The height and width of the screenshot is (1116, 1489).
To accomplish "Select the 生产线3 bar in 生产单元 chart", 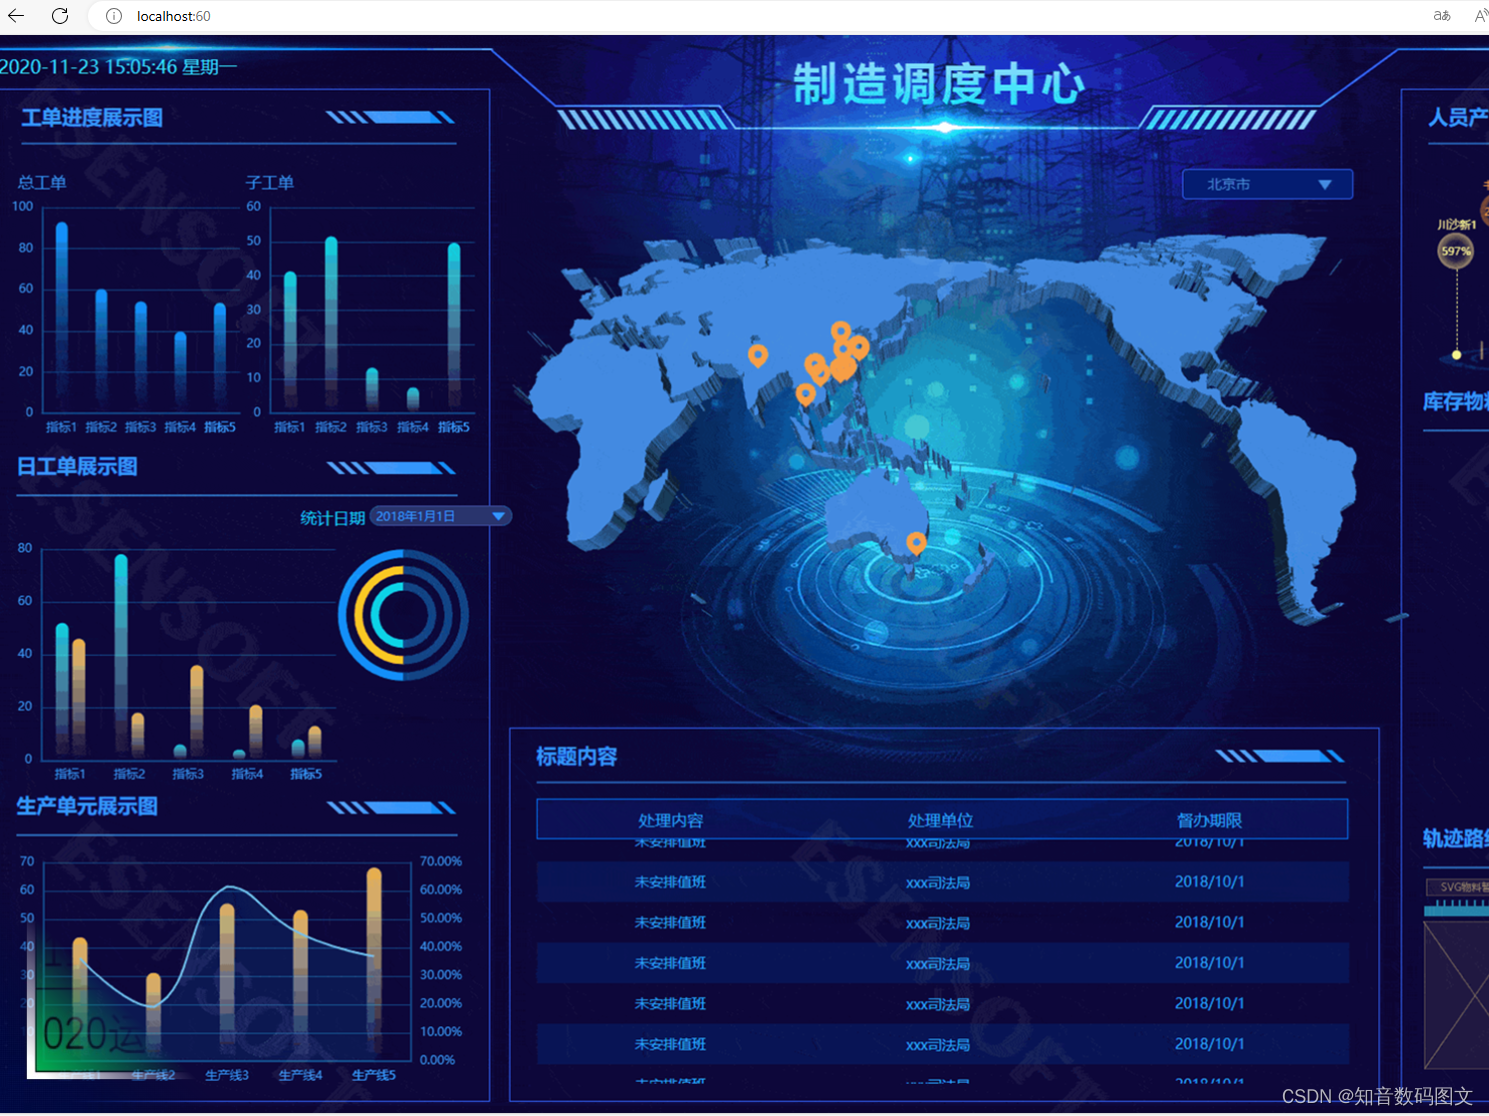I will [227, 981].
